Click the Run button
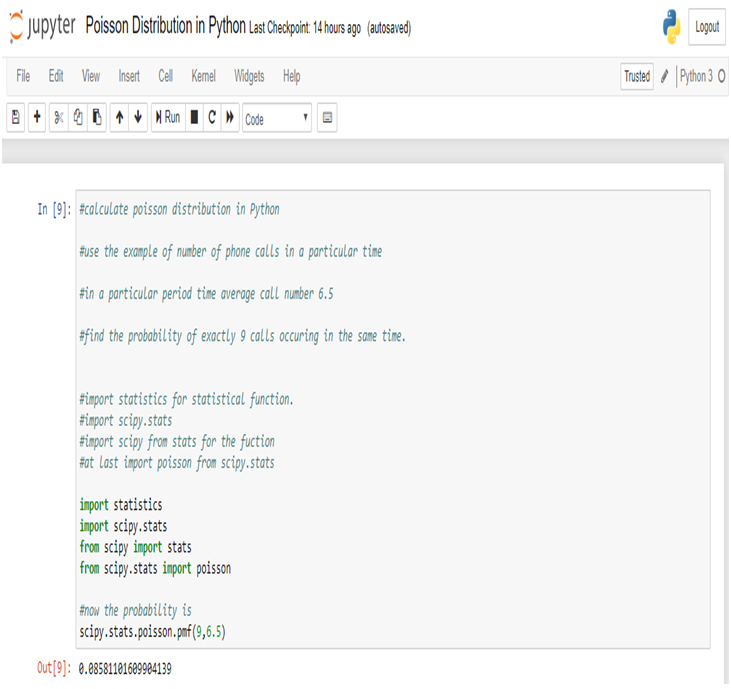Viewport: 731px width, 689px height. (x=168, y=117)
